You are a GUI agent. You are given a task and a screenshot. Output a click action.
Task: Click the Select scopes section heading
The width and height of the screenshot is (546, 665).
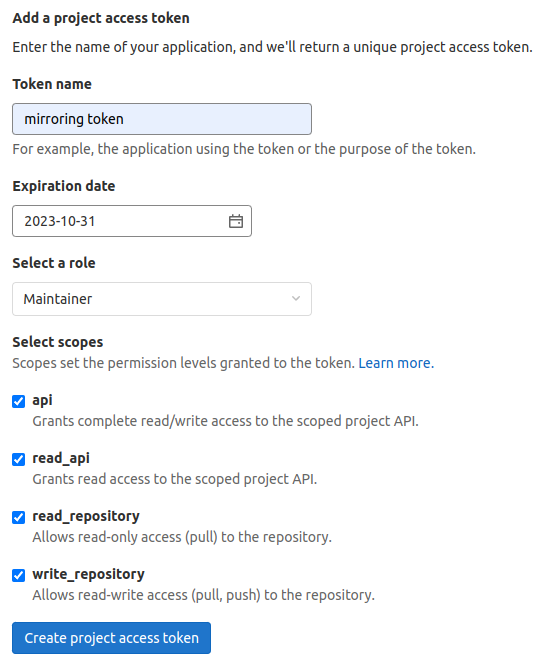pyautogui.click(x=58, y=342)
